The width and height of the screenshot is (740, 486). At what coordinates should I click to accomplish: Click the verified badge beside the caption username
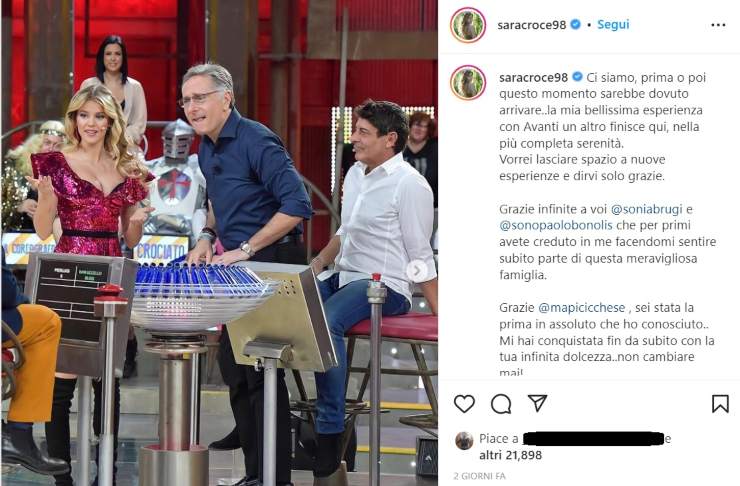577,77
